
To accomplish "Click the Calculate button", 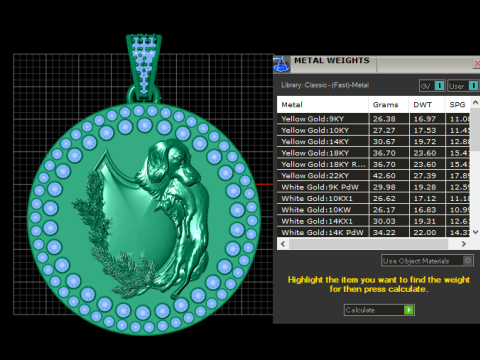I will point(379,310).
